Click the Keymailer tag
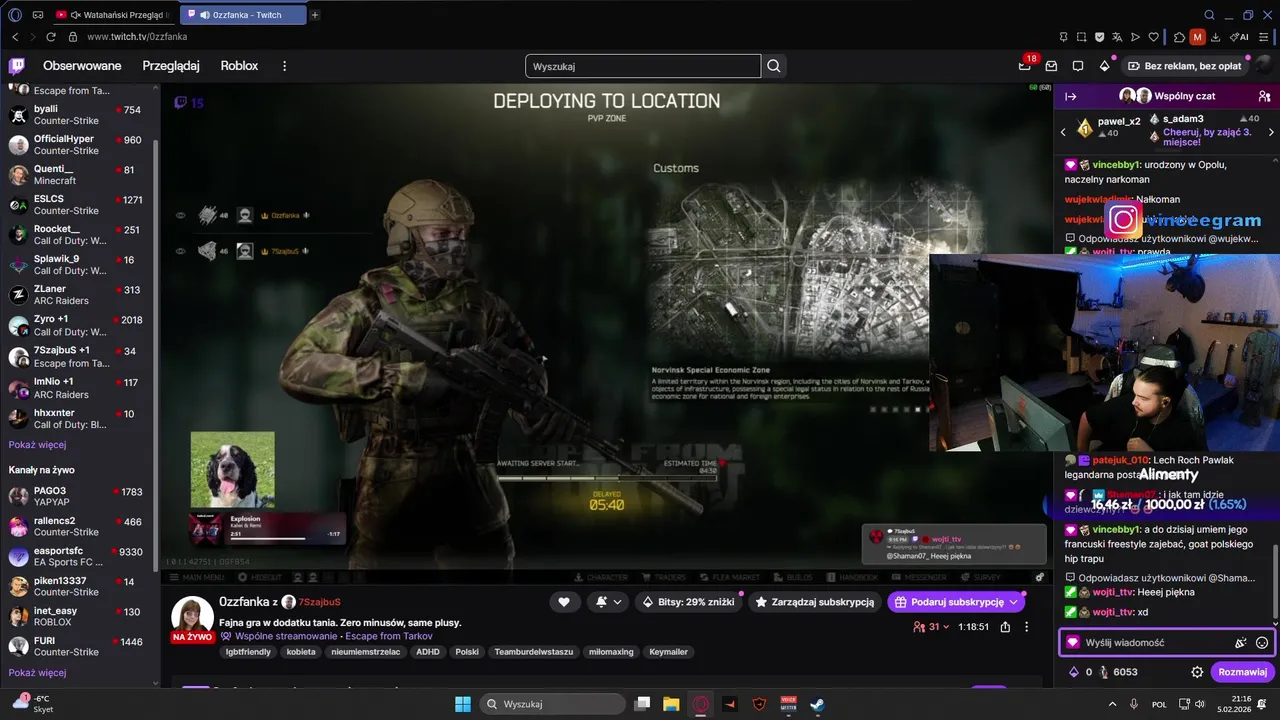Image resolution: width=1280 pixels, height=720 pixels. [x=669, y=652]
